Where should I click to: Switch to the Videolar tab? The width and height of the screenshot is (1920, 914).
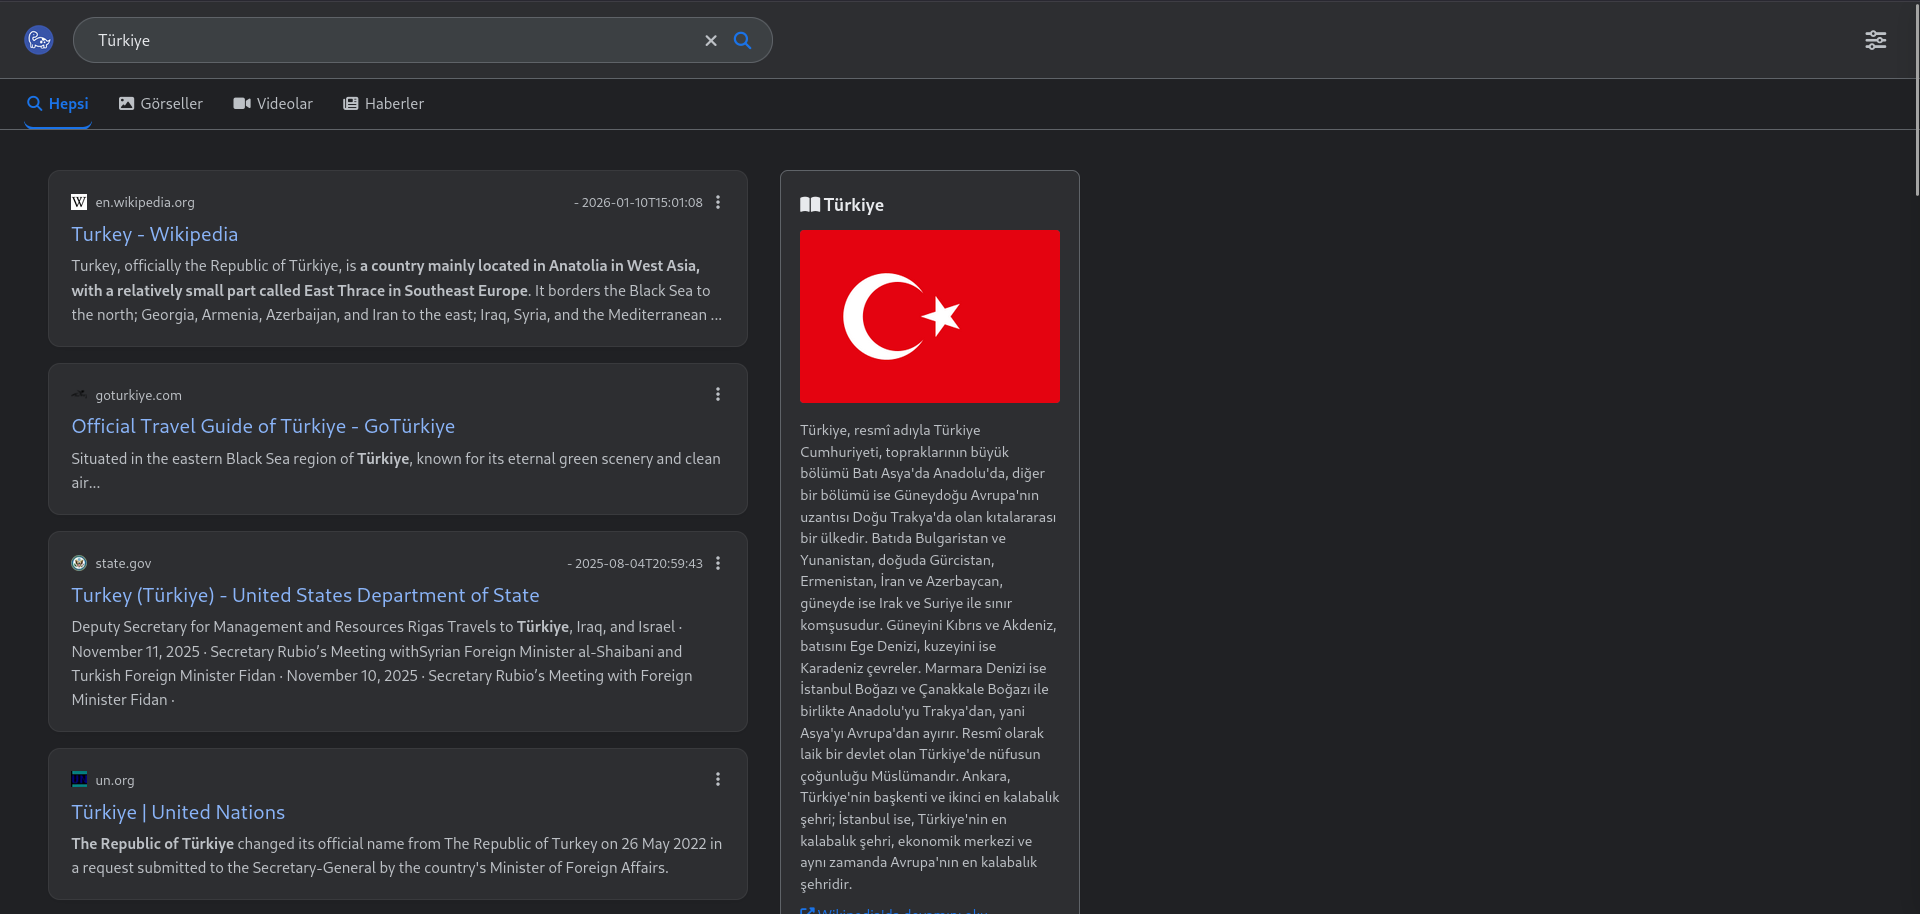(273, 104)
